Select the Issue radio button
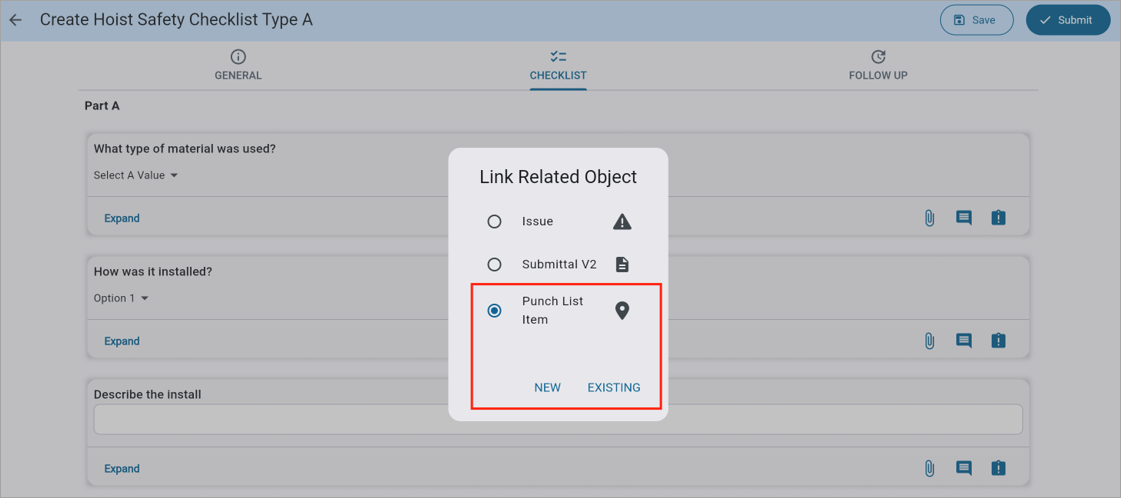The width and height of the screenshot is (1121, 498). (494, 221)
